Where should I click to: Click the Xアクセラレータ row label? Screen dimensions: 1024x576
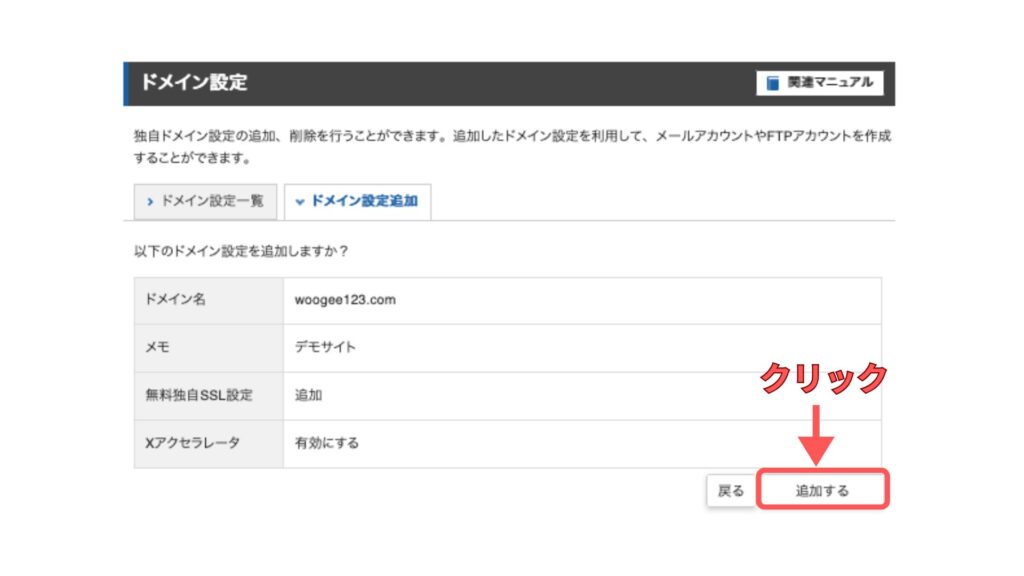[192, 443]
